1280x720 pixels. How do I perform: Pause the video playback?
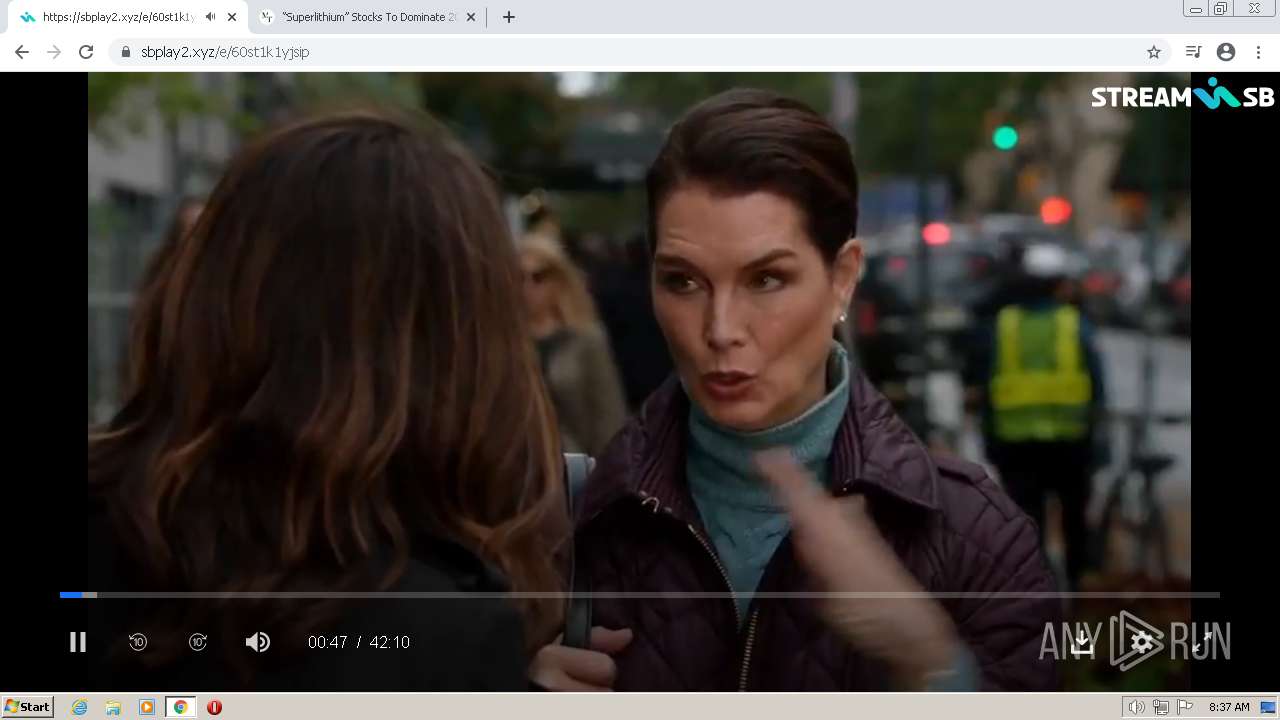[78, 642]
